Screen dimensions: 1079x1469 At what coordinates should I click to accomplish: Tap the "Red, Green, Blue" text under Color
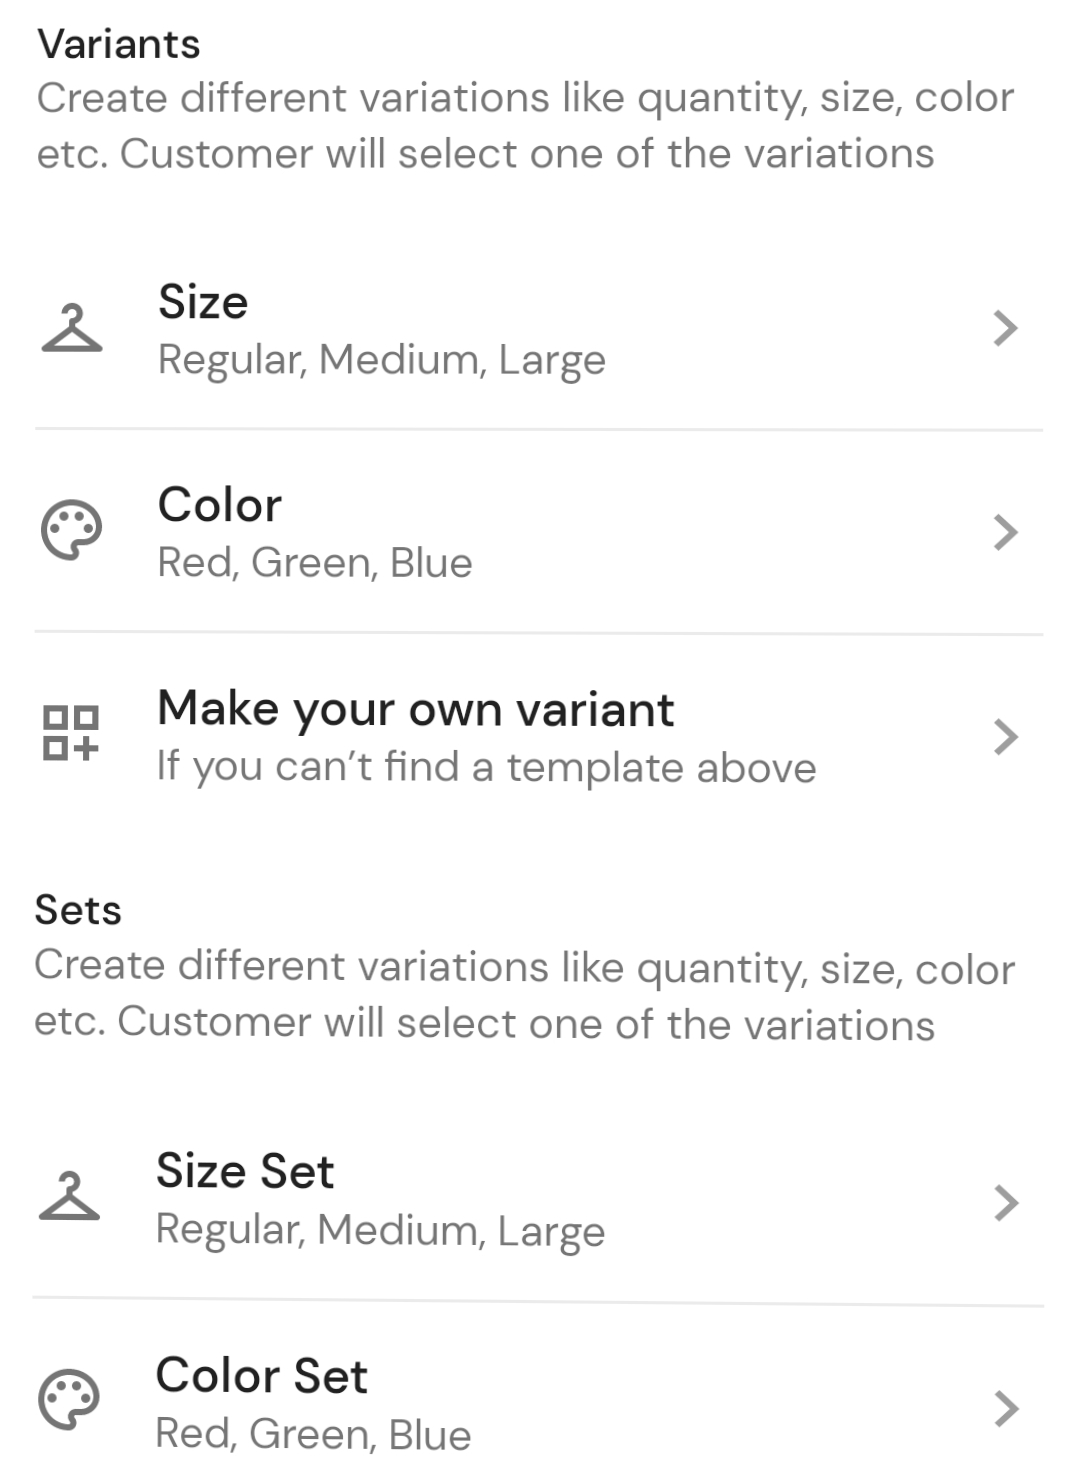click(x=315, y=562)
